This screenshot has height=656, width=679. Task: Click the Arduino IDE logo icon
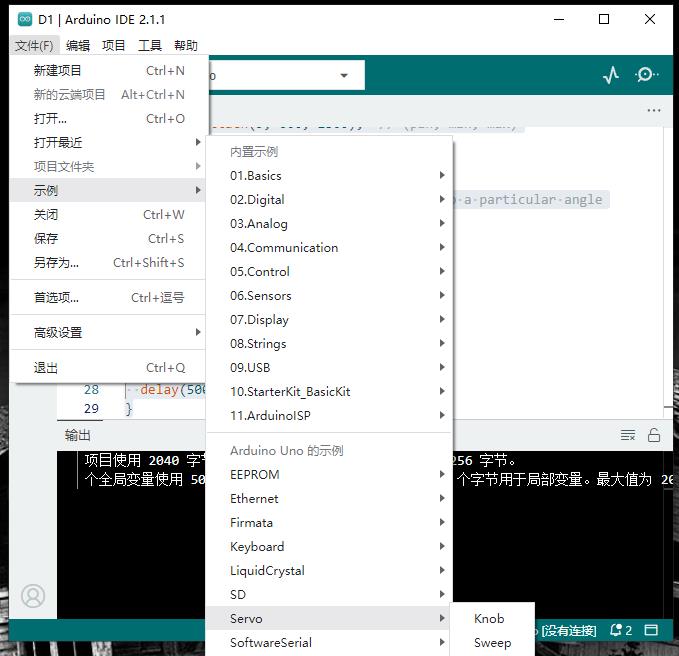pyautogui.click(x=25, y=19)
